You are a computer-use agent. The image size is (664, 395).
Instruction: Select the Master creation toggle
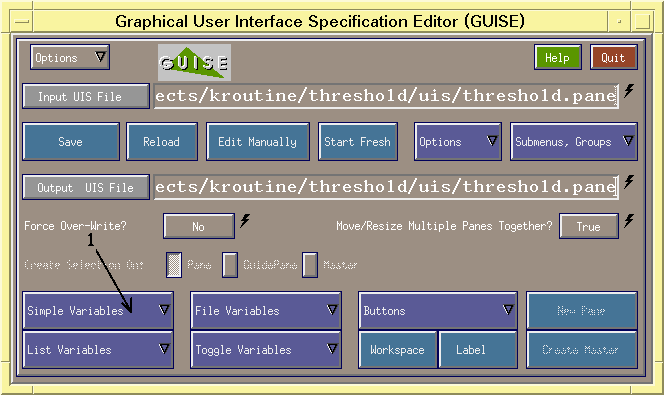(310, 265)
